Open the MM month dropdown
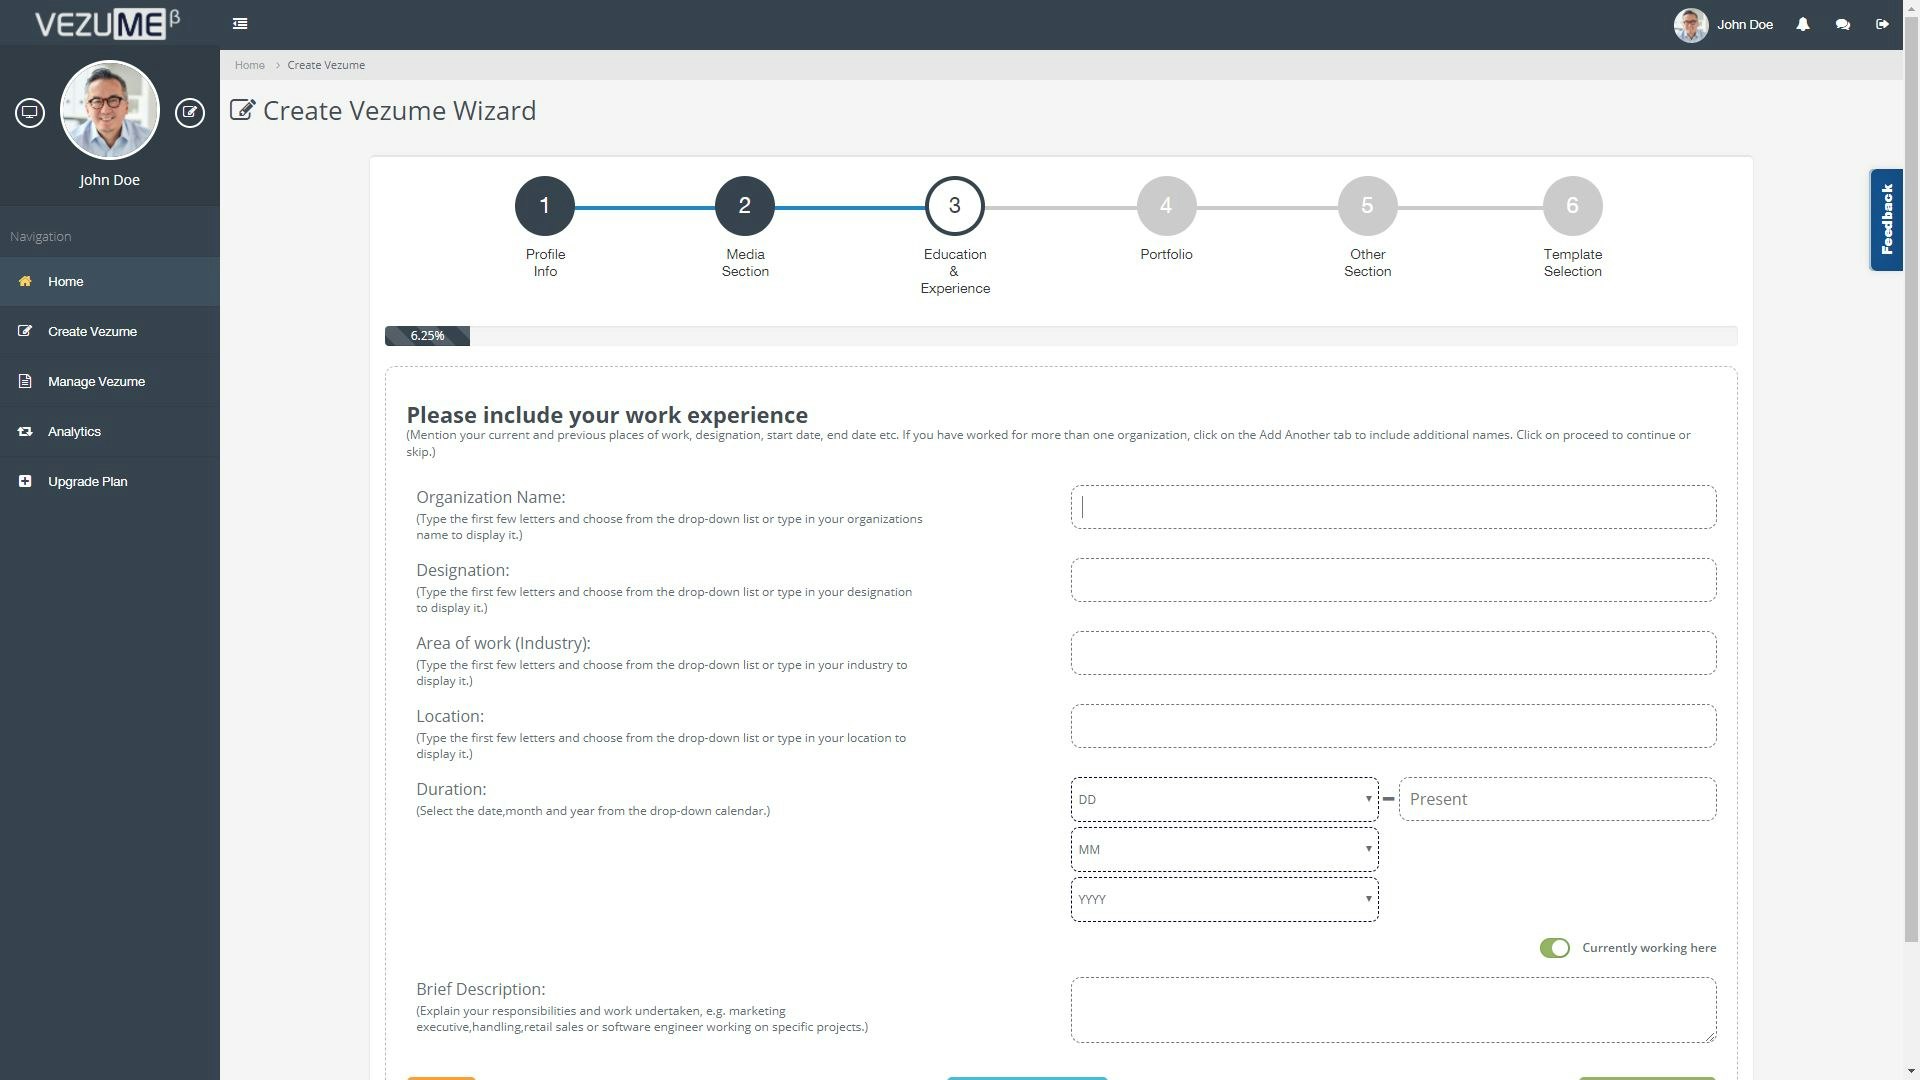The image size is (1920, 1080). [x=1224, y=849]
